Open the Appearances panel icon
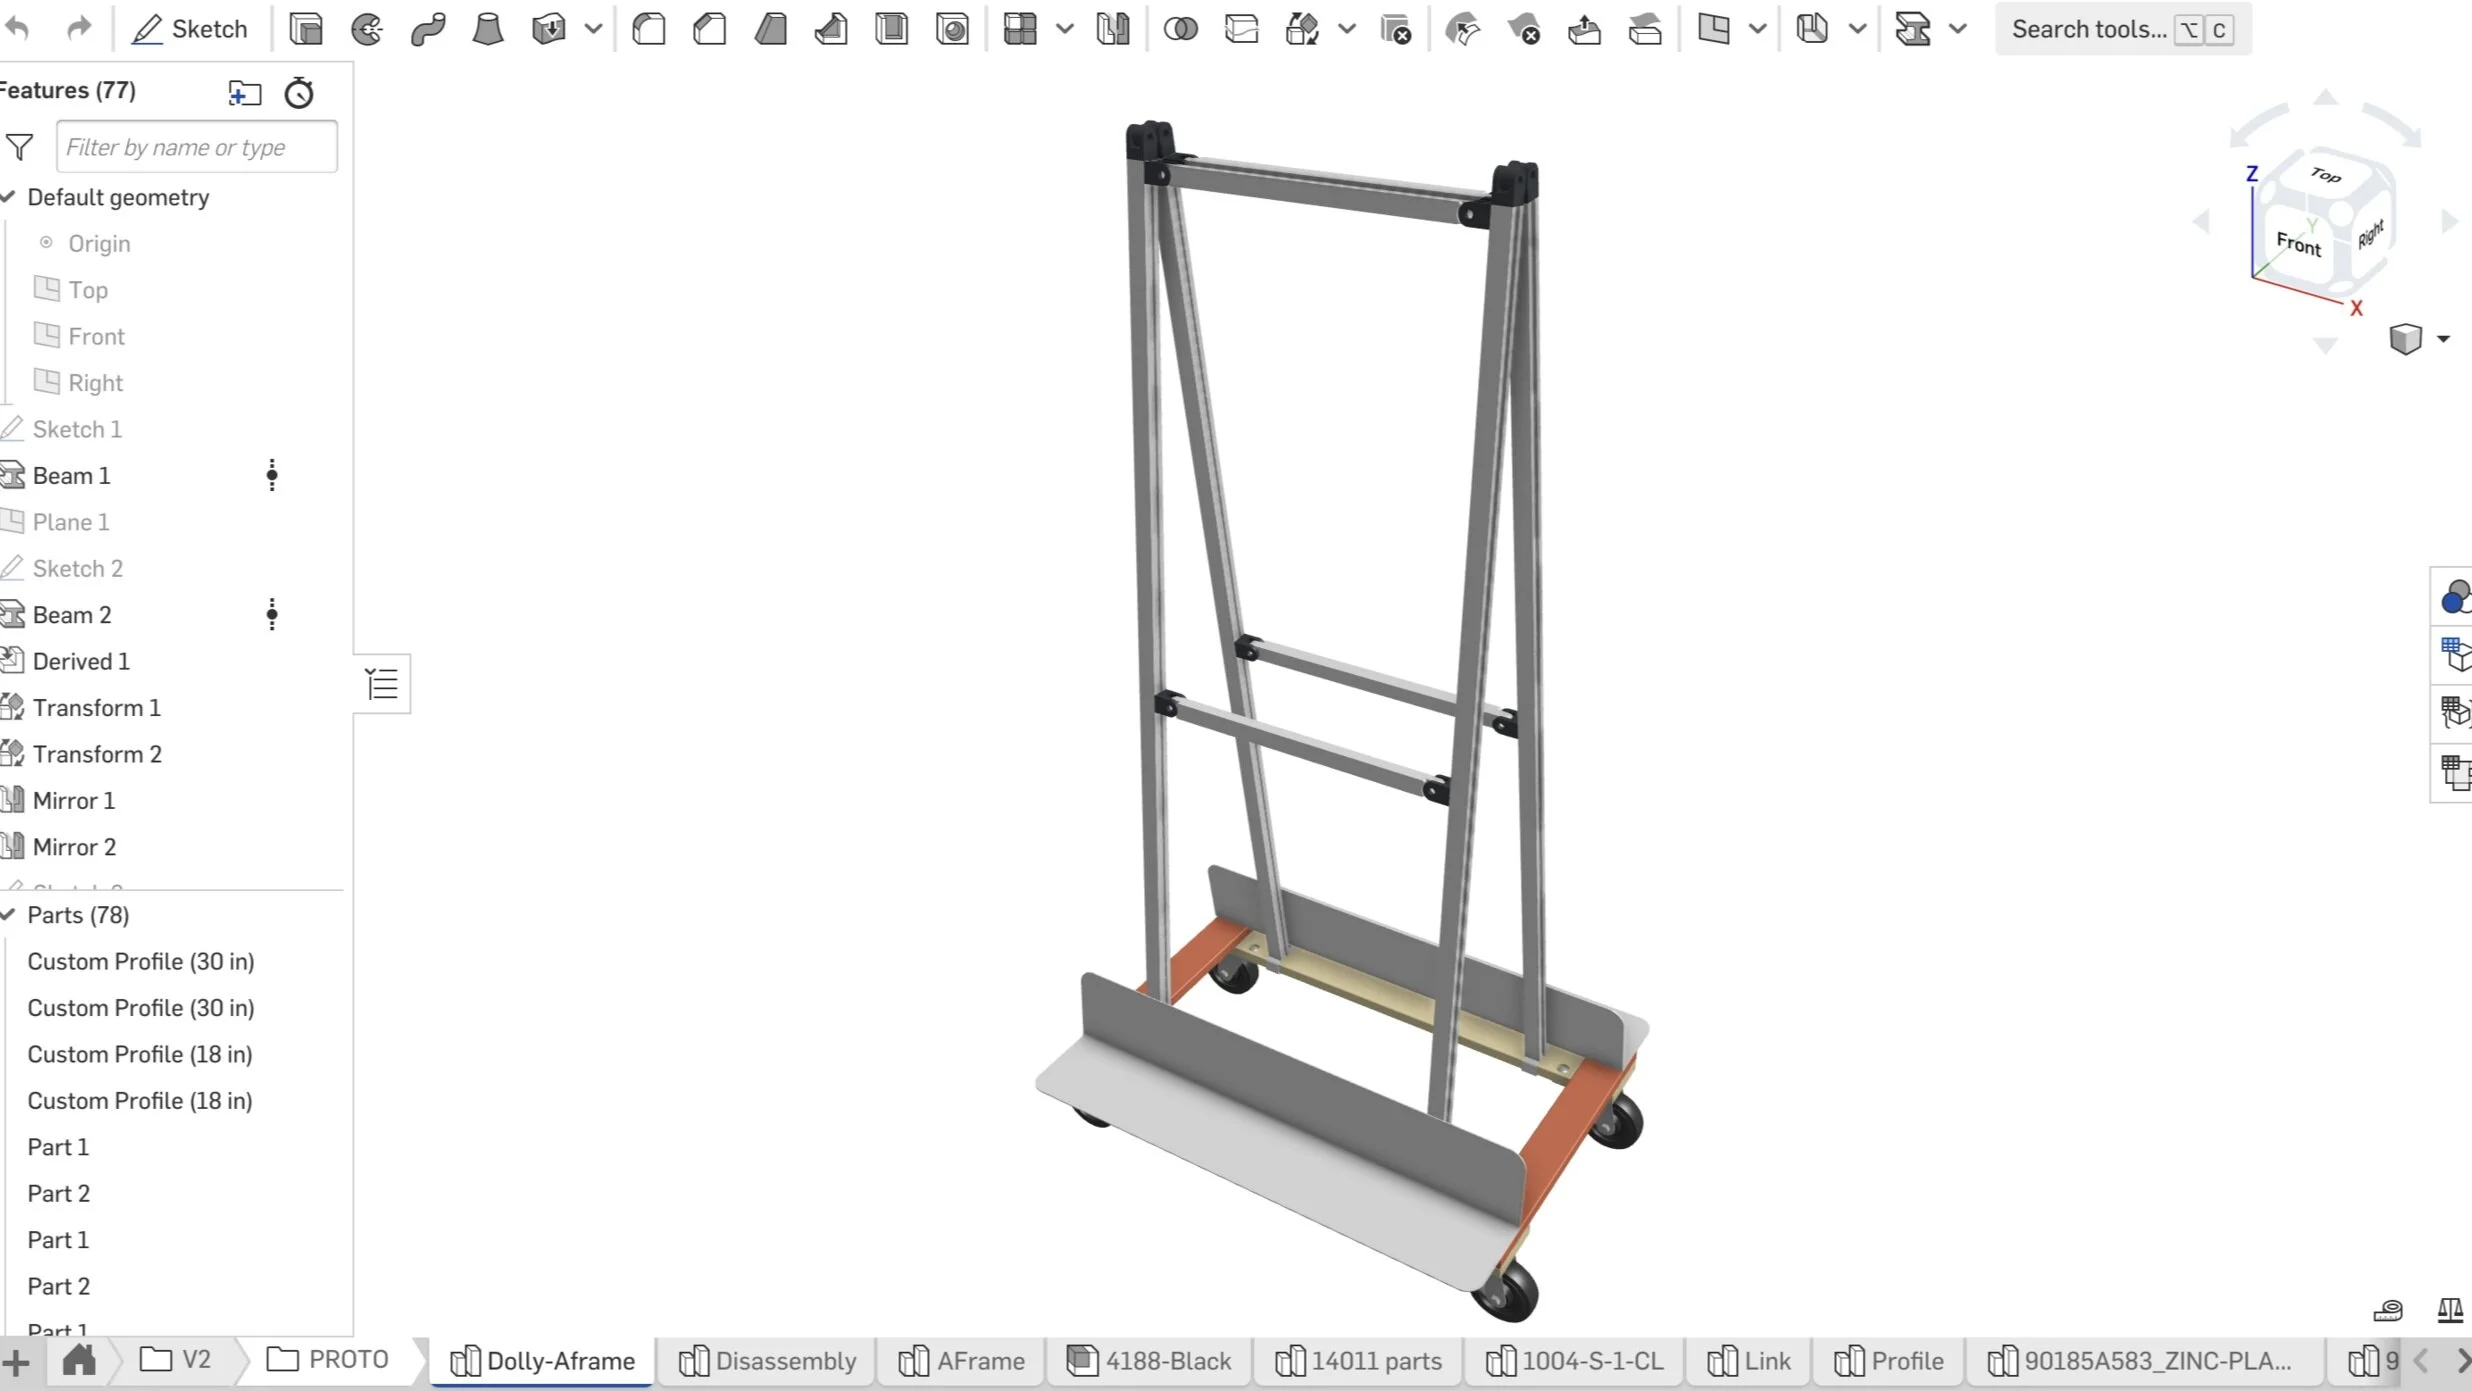This screenshot has width=2472, height=1391. (2454, 597)
